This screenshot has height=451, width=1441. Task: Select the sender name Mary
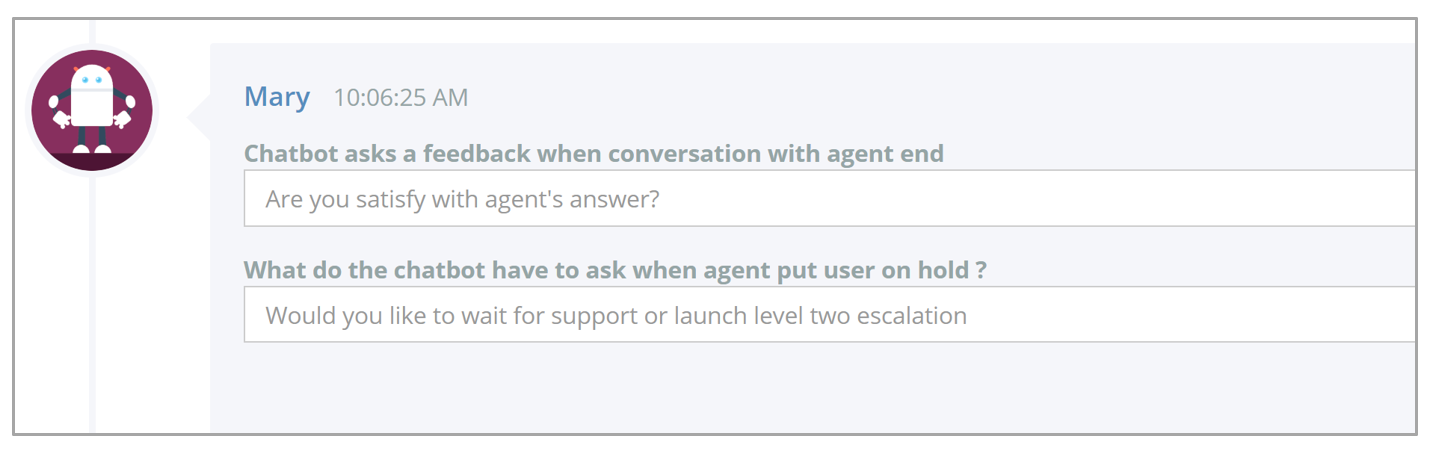pos(277,97)
